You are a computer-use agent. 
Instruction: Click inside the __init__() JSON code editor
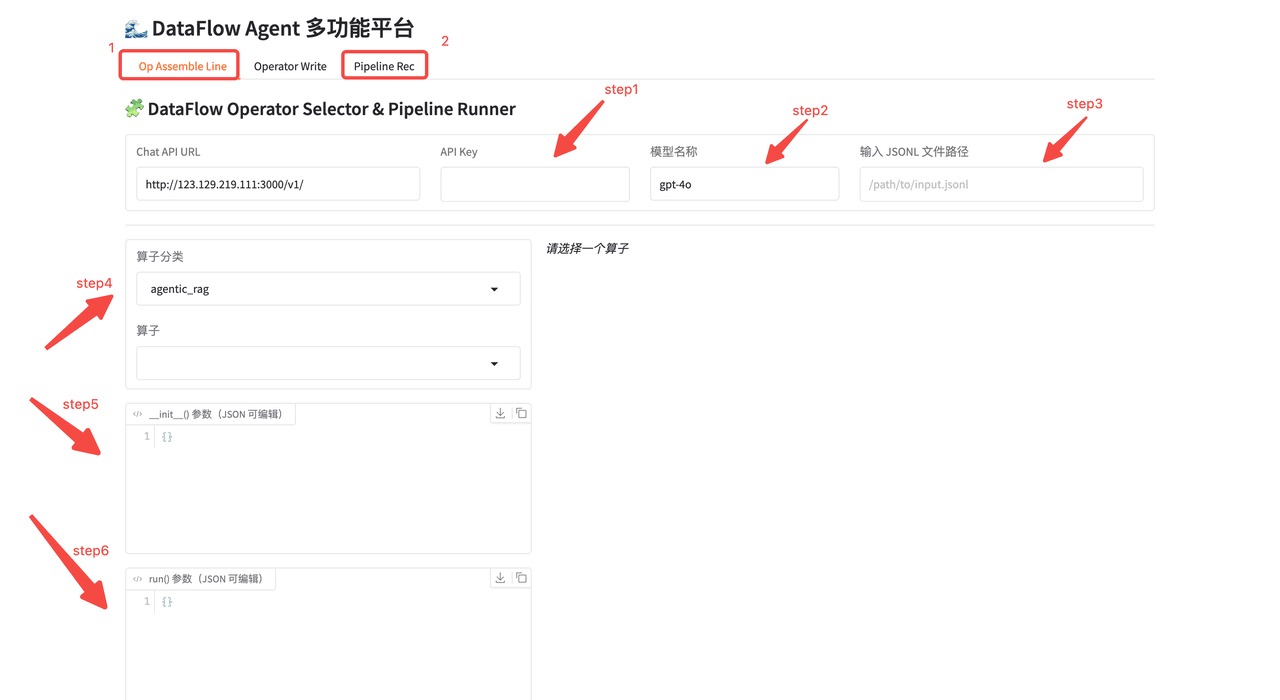328,489
